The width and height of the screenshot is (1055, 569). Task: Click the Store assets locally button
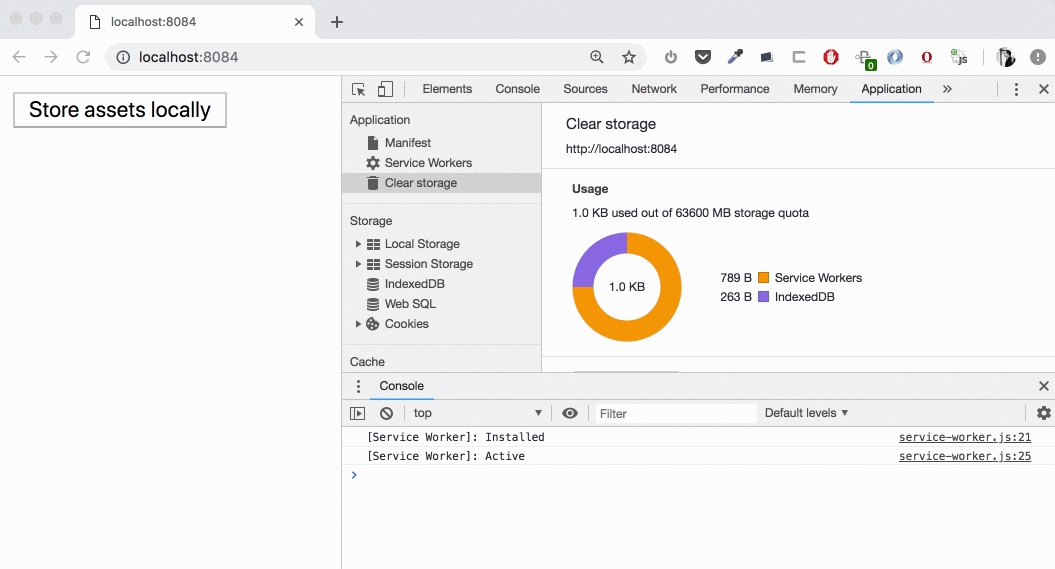(x=120, y=110)
